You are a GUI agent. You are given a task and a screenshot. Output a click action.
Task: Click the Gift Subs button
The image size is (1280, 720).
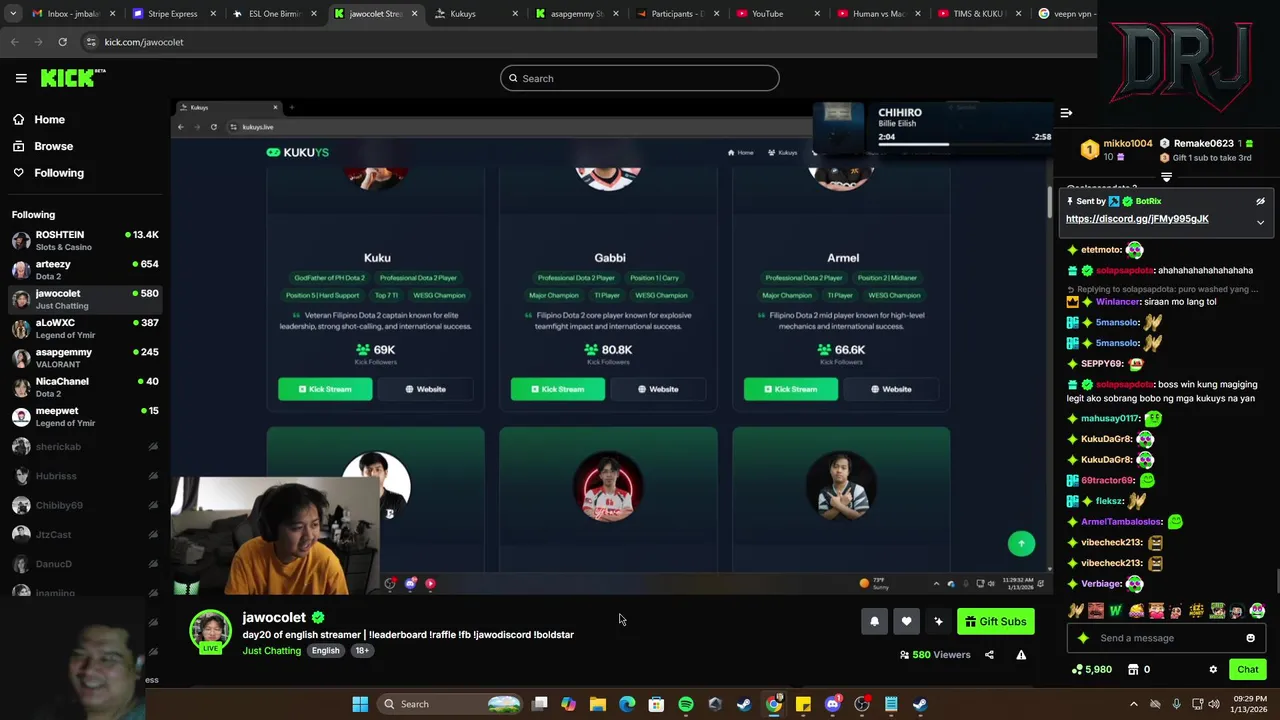[995, 621]
